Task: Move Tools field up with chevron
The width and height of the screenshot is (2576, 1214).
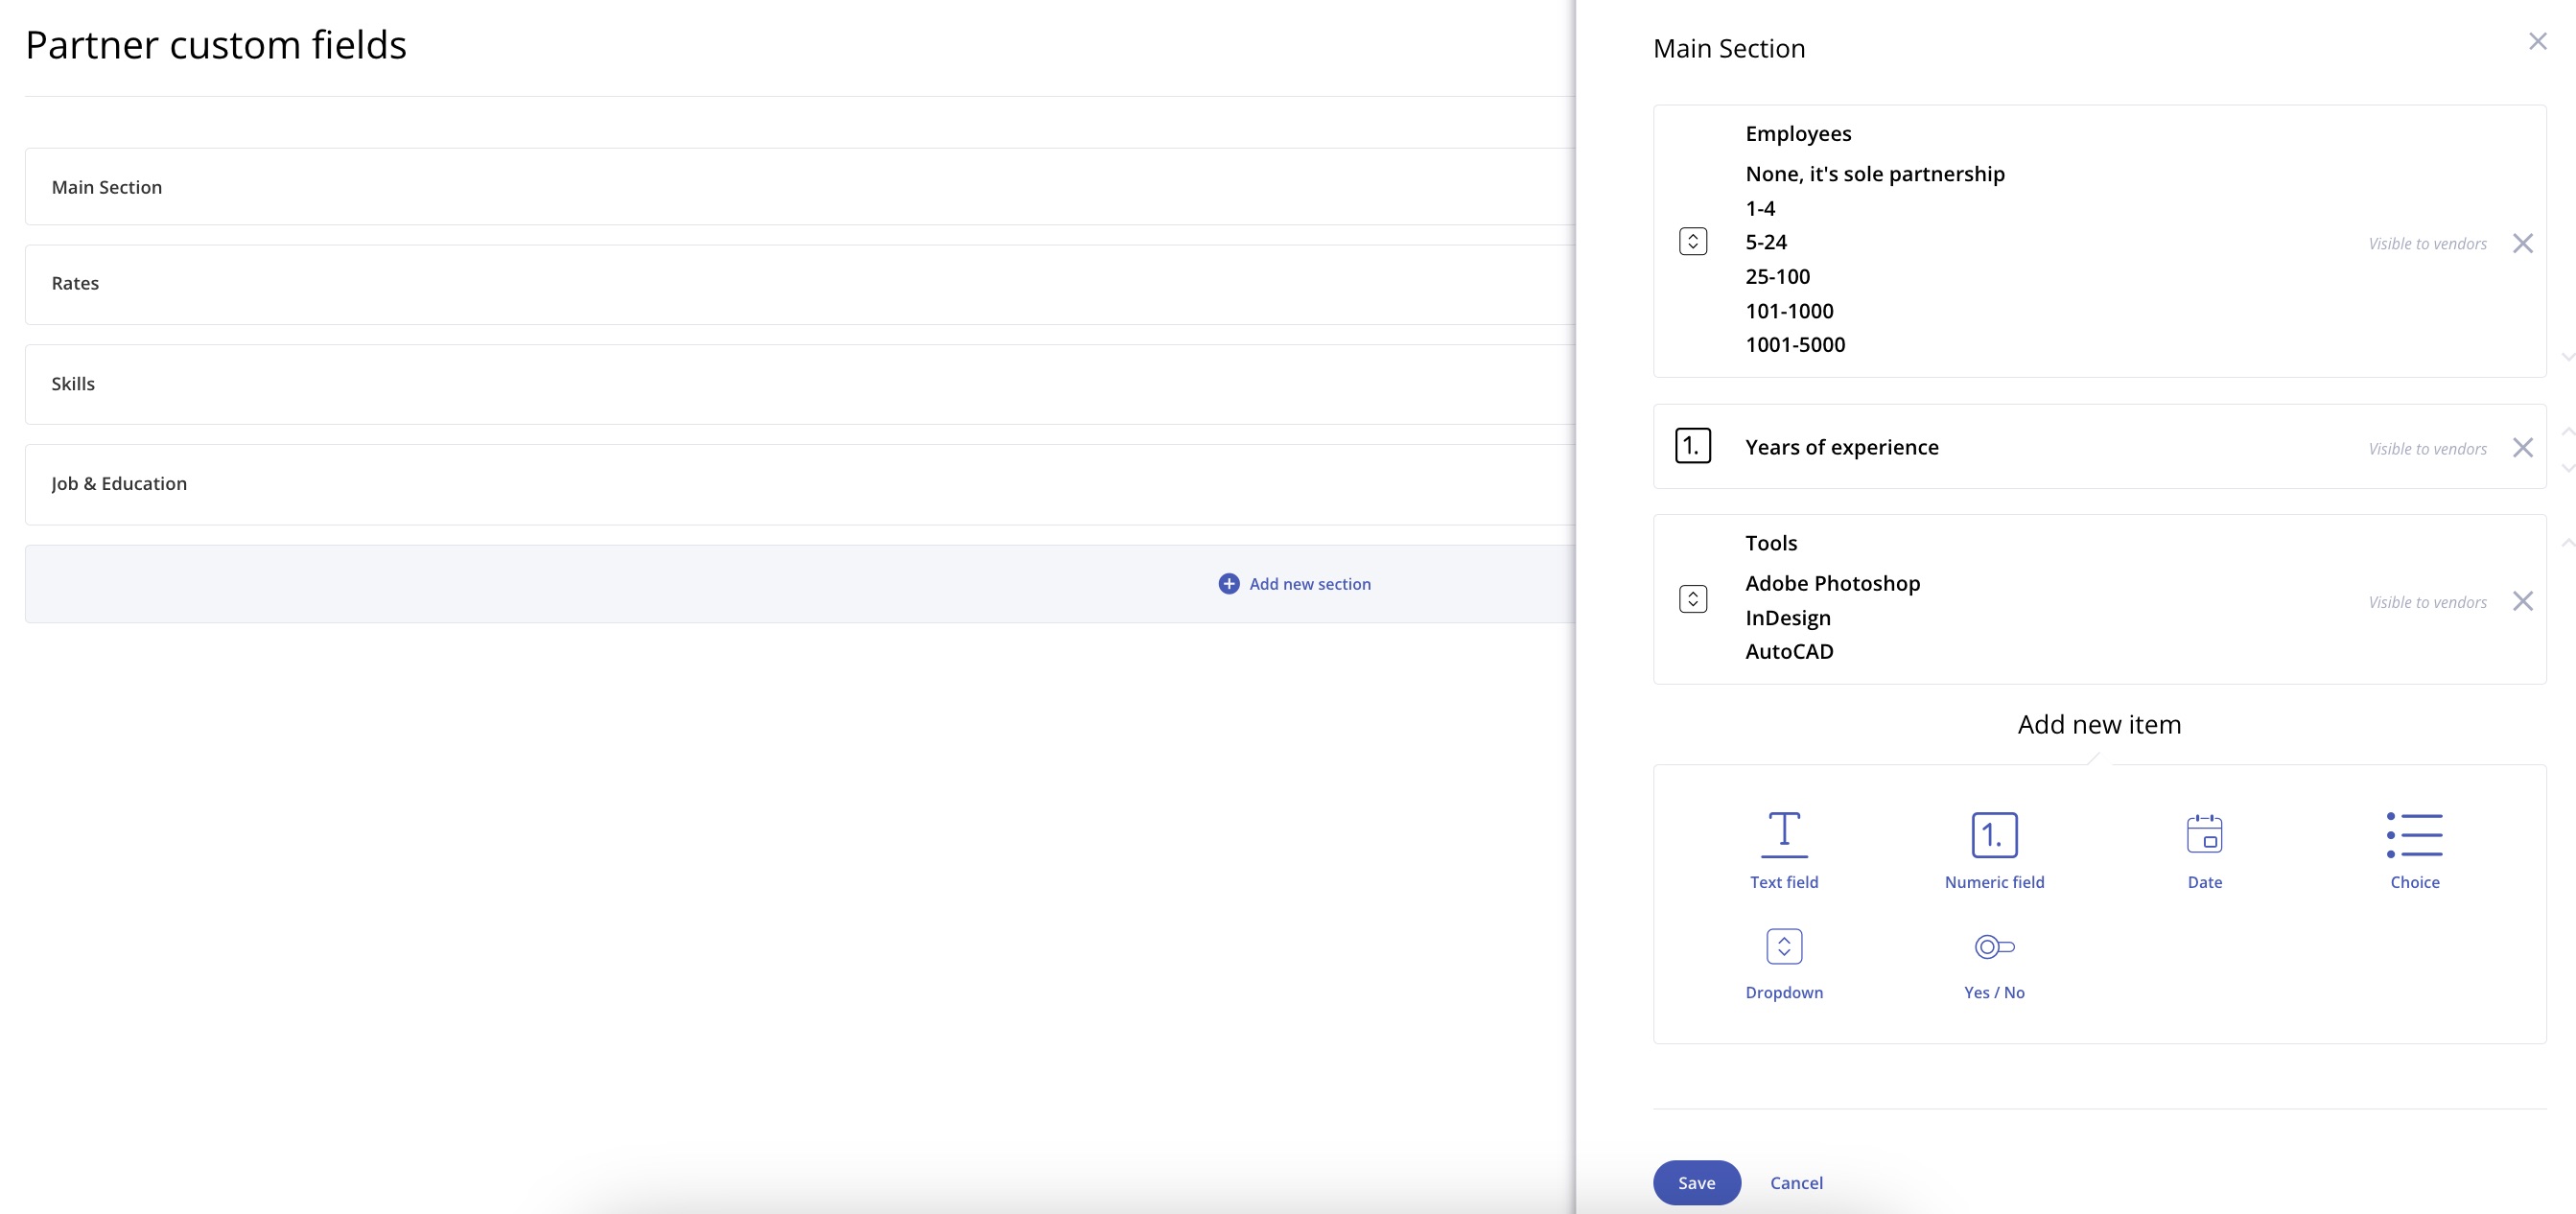Action: (2566, 543)
